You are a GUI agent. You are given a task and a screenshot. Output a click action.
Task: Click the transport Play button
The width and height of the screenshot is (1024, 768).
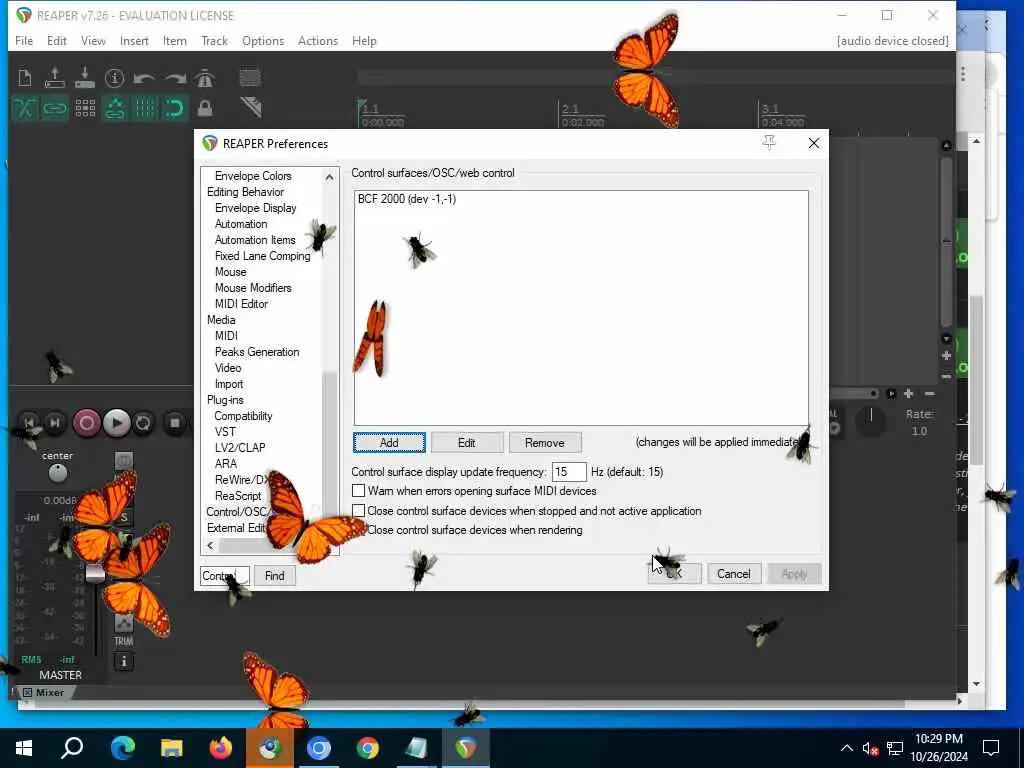click(x=116, y=423)
